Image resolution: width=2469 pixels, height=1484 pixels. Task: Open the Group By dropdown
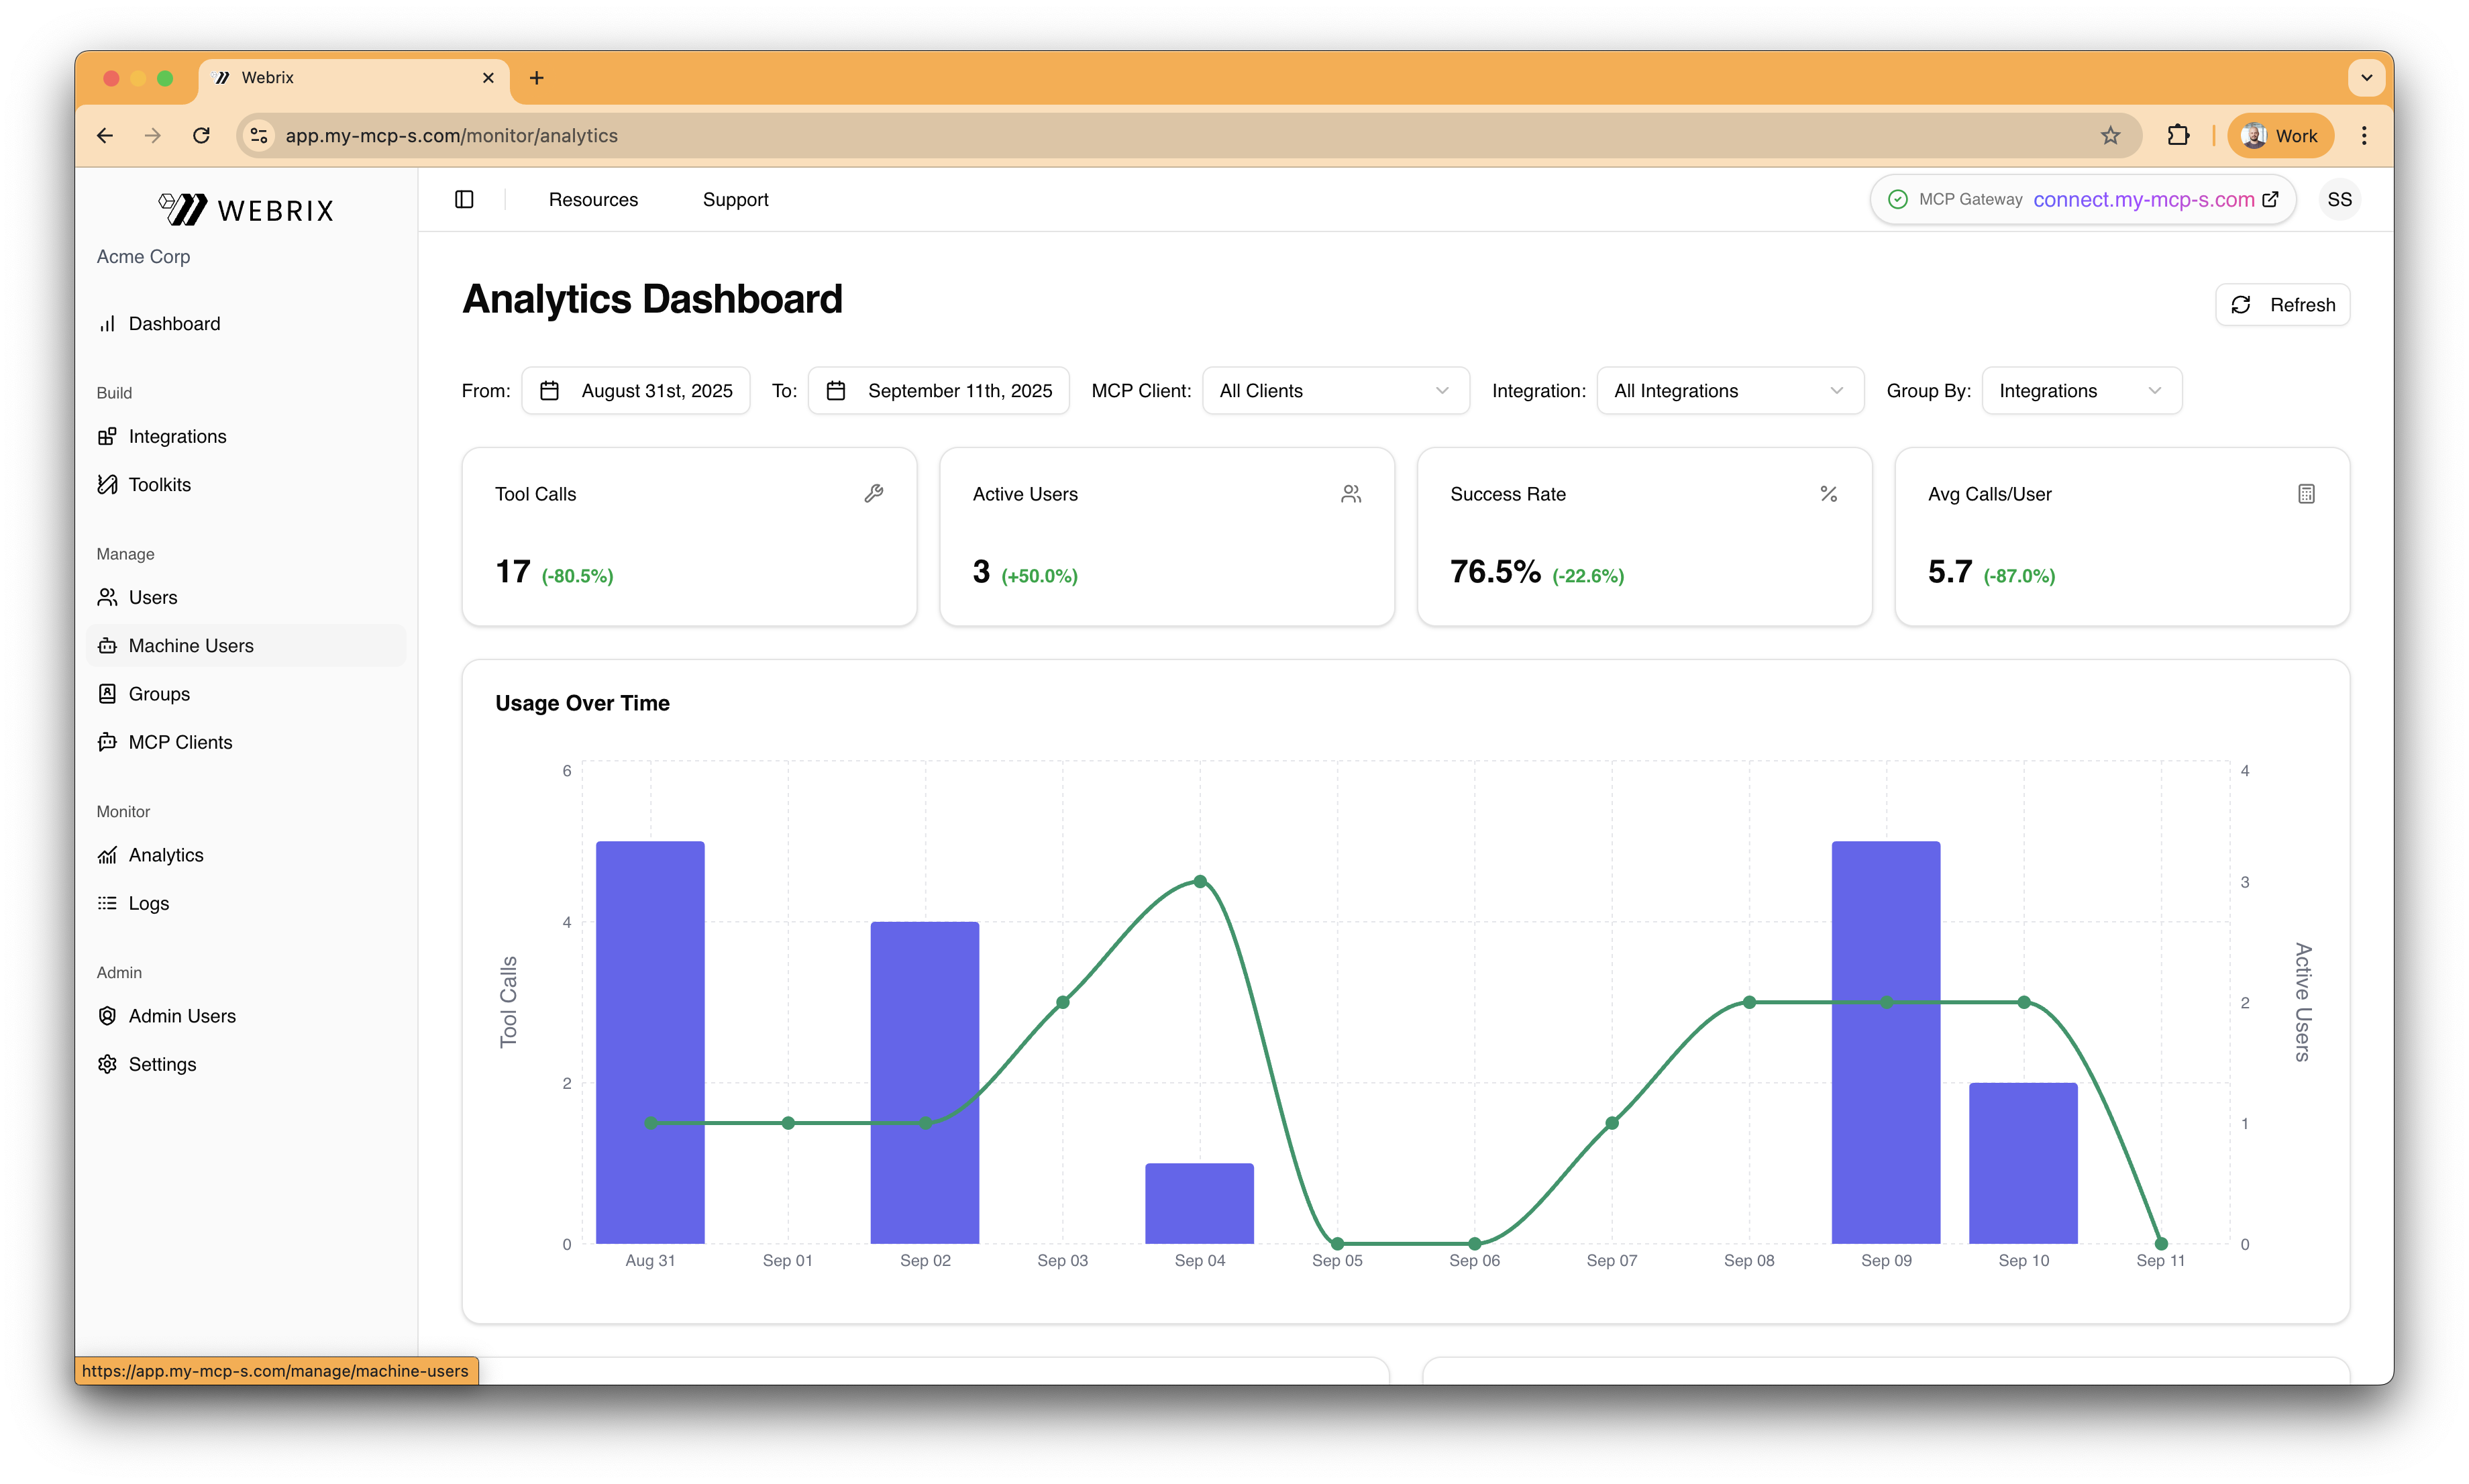point(2080,391)
